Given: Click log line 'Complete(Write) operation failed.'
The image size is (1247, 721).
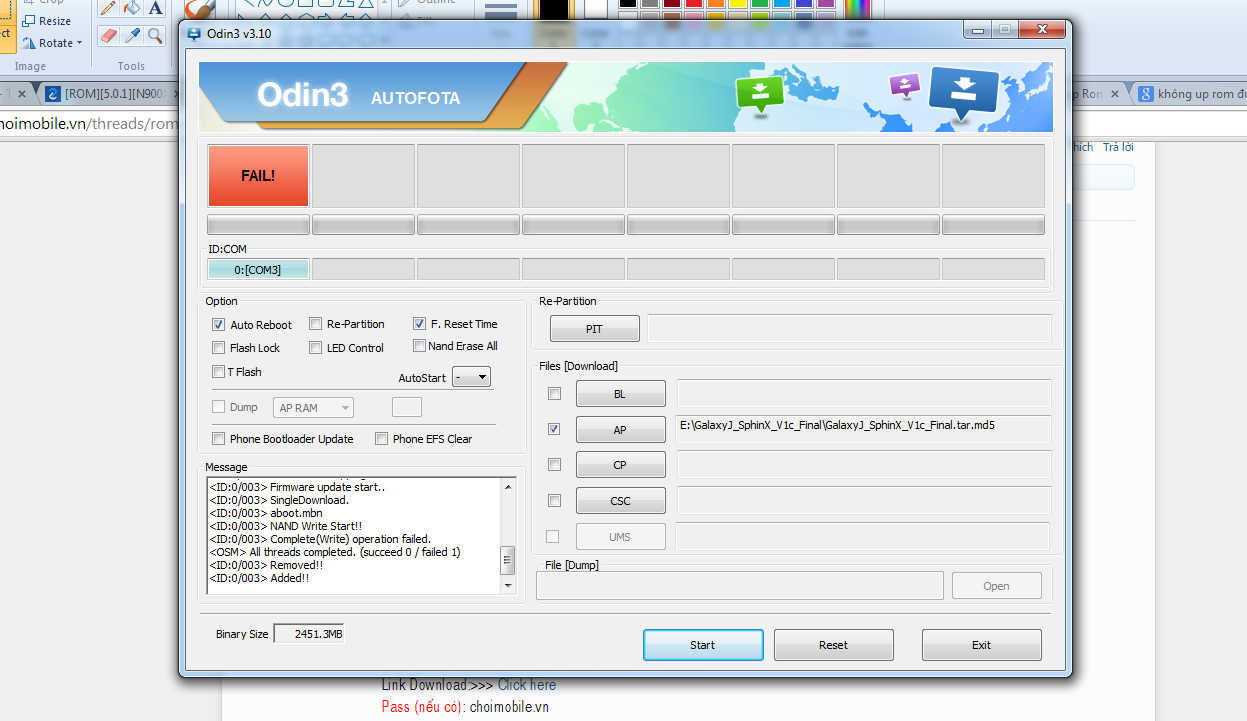Looking at the screenshot, I should (x=320, y=539).
